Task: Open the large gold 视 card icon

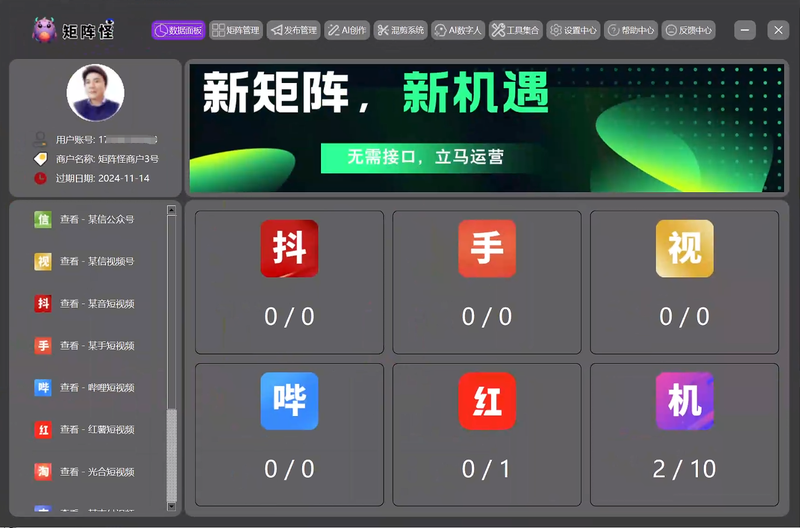Action: pos(685,248)
